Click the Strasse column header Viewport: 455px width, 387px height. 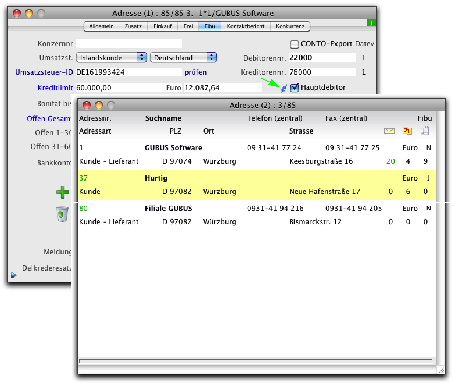click(301, 131)
